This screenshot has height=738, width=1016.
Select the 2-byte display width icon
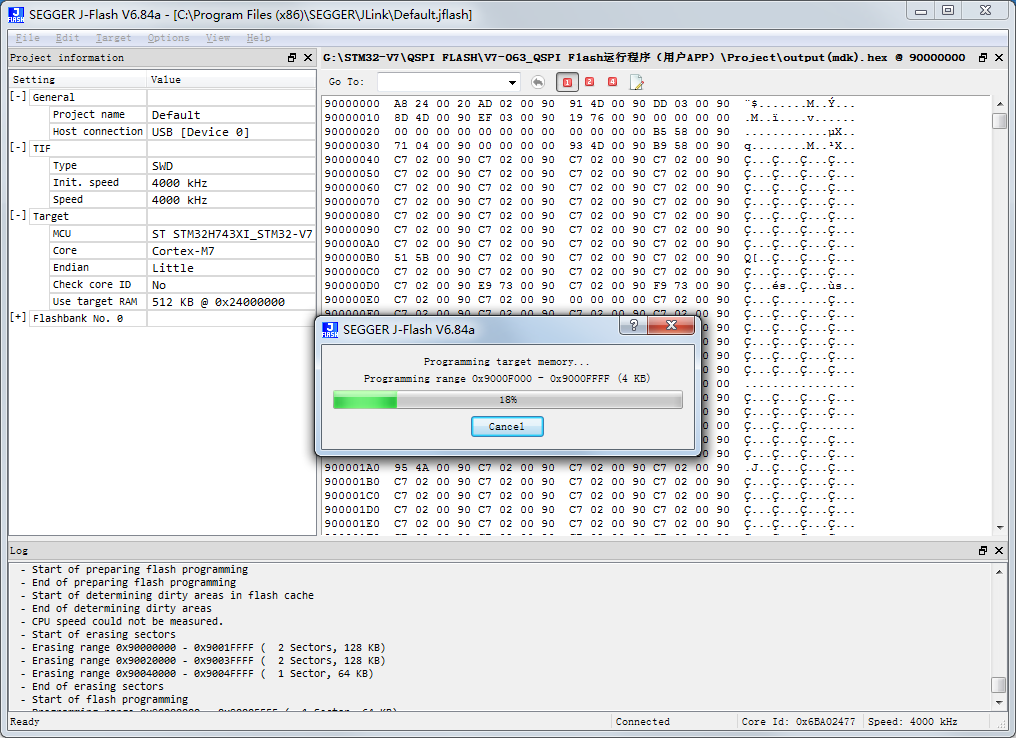[590, 82]
